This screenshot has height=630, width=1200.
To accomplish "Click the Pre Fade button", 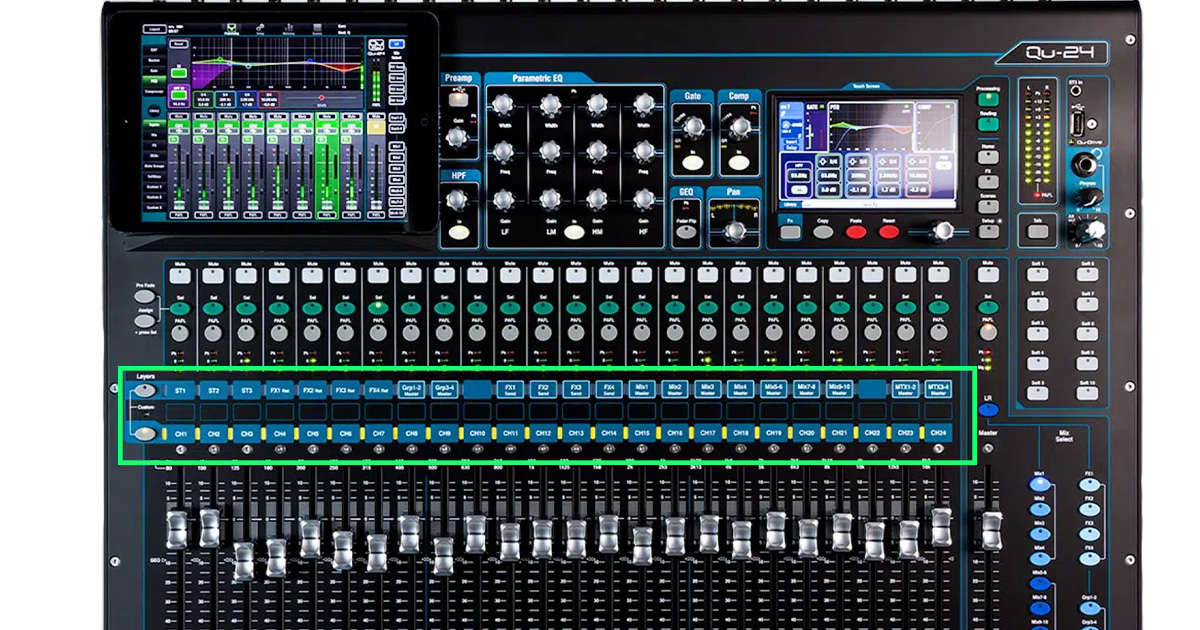I will (x=145, y=297).
